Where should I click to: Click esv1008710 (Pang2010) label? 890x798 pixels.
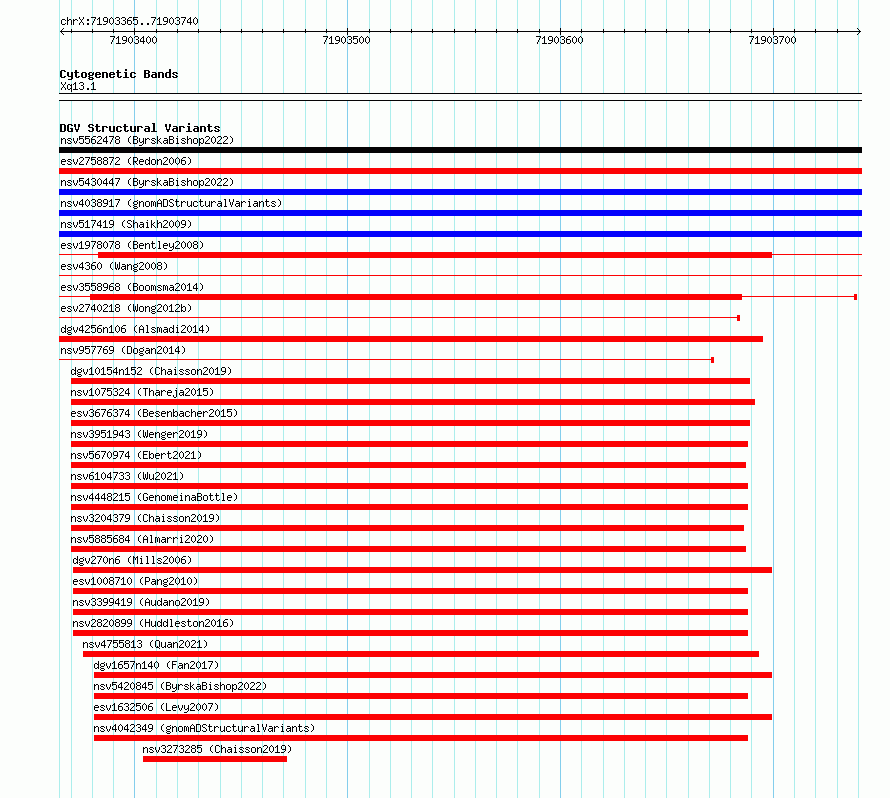[x=135, y=581]
